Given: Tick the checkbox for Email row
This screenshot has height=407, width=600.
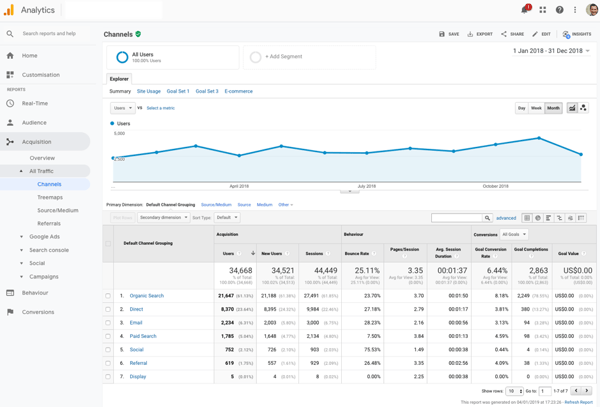Looking at the screenshot, I should (x=108, y=322).
